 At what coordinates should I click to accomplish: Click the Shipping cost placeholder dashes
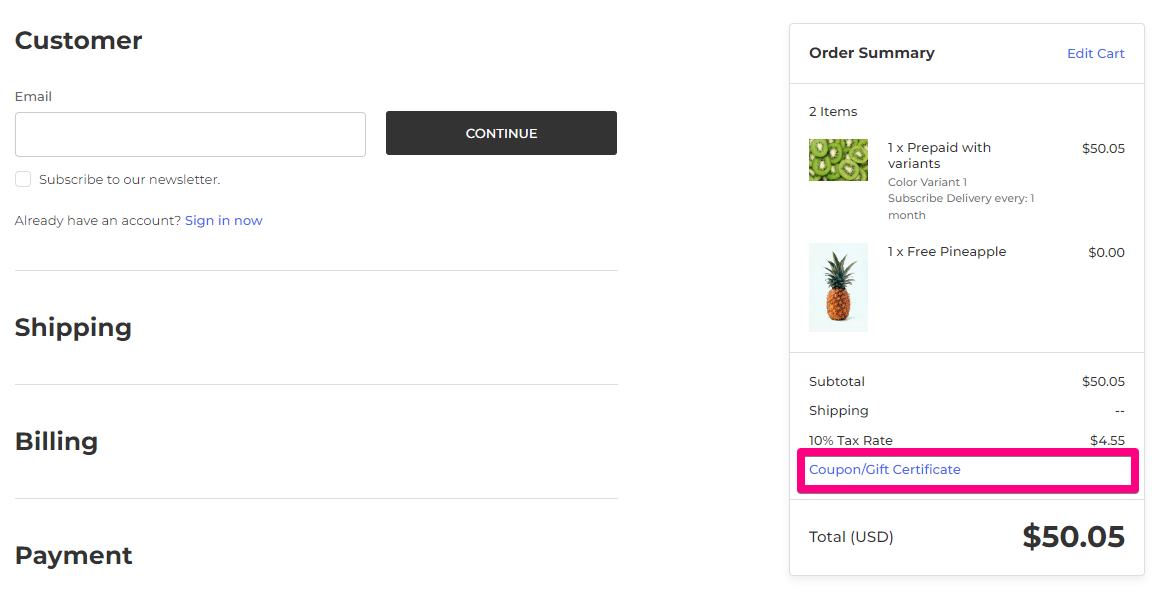[x=1119, y=410]
